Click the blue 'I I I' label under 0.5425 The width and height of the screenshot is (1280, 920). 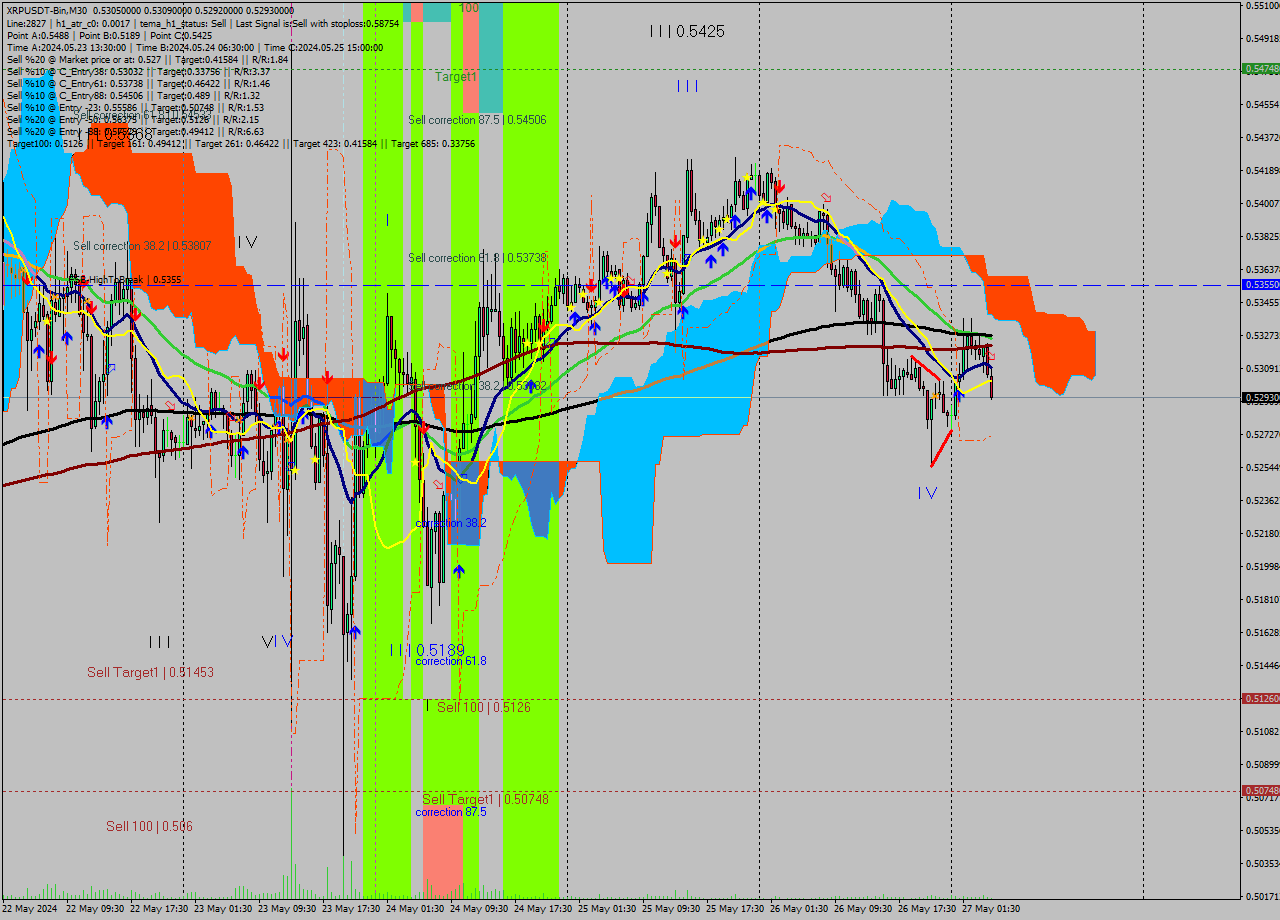(687, 86)
